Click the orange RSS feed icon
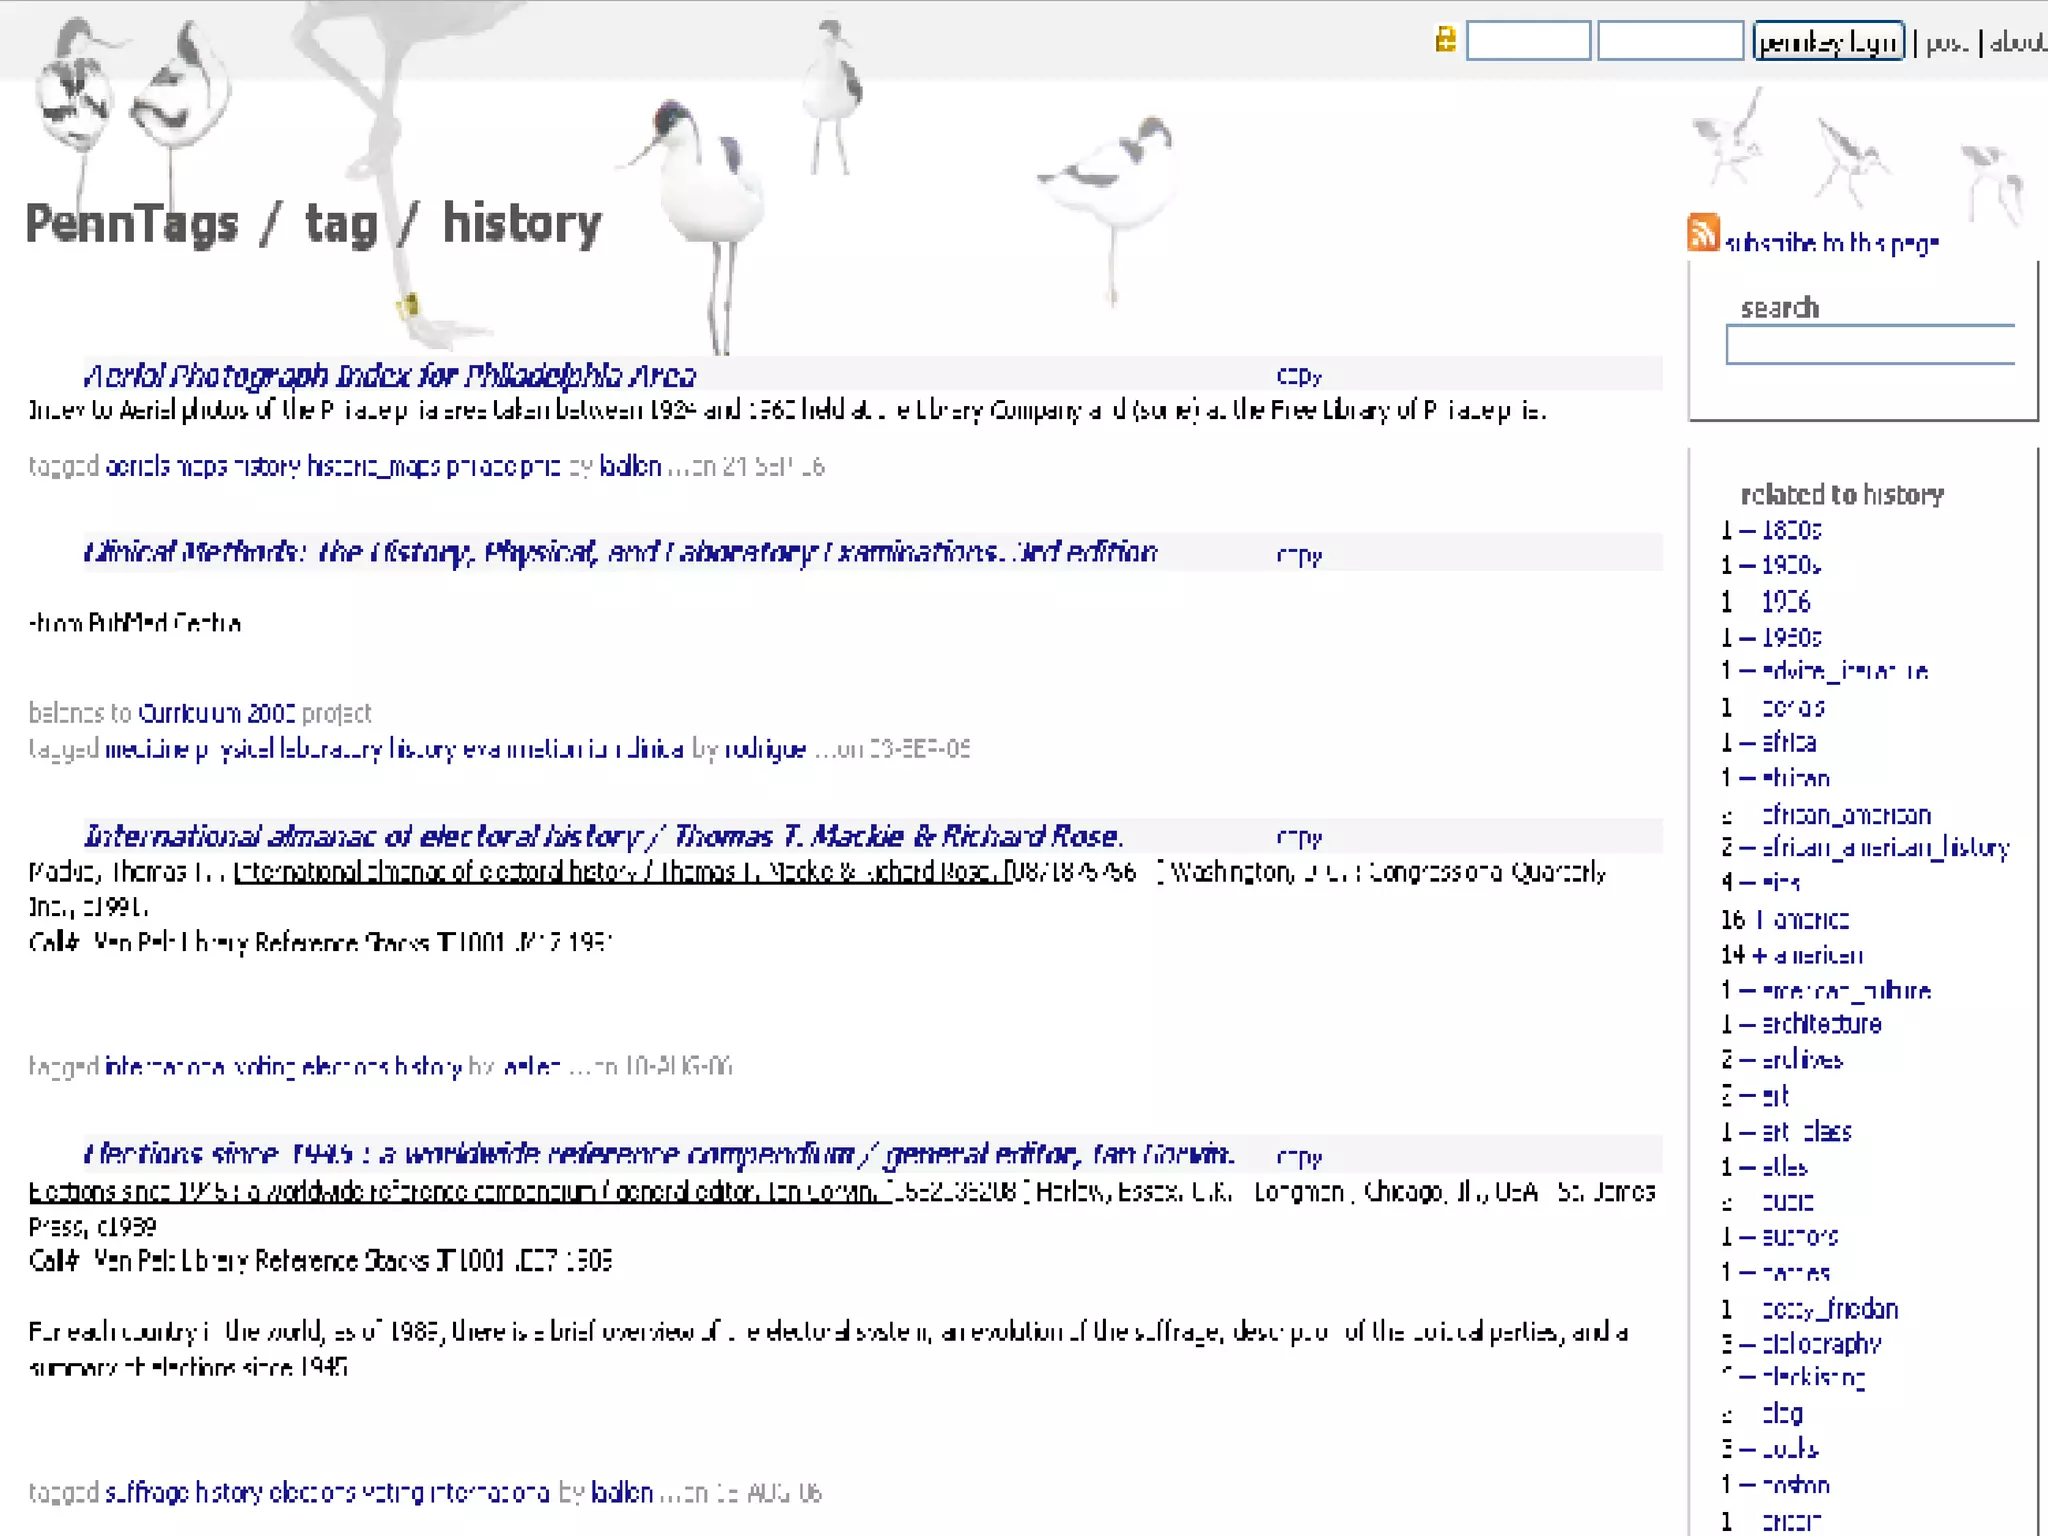The height and width of the screenshot is (1536, 2048). point(1702,232)
